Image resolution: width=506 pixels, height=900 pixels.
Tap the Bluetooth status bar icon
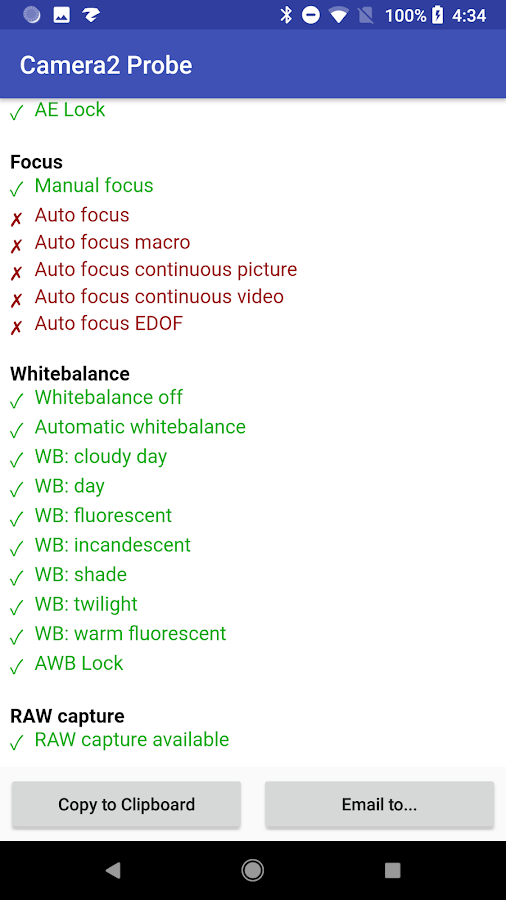[286, 15]
